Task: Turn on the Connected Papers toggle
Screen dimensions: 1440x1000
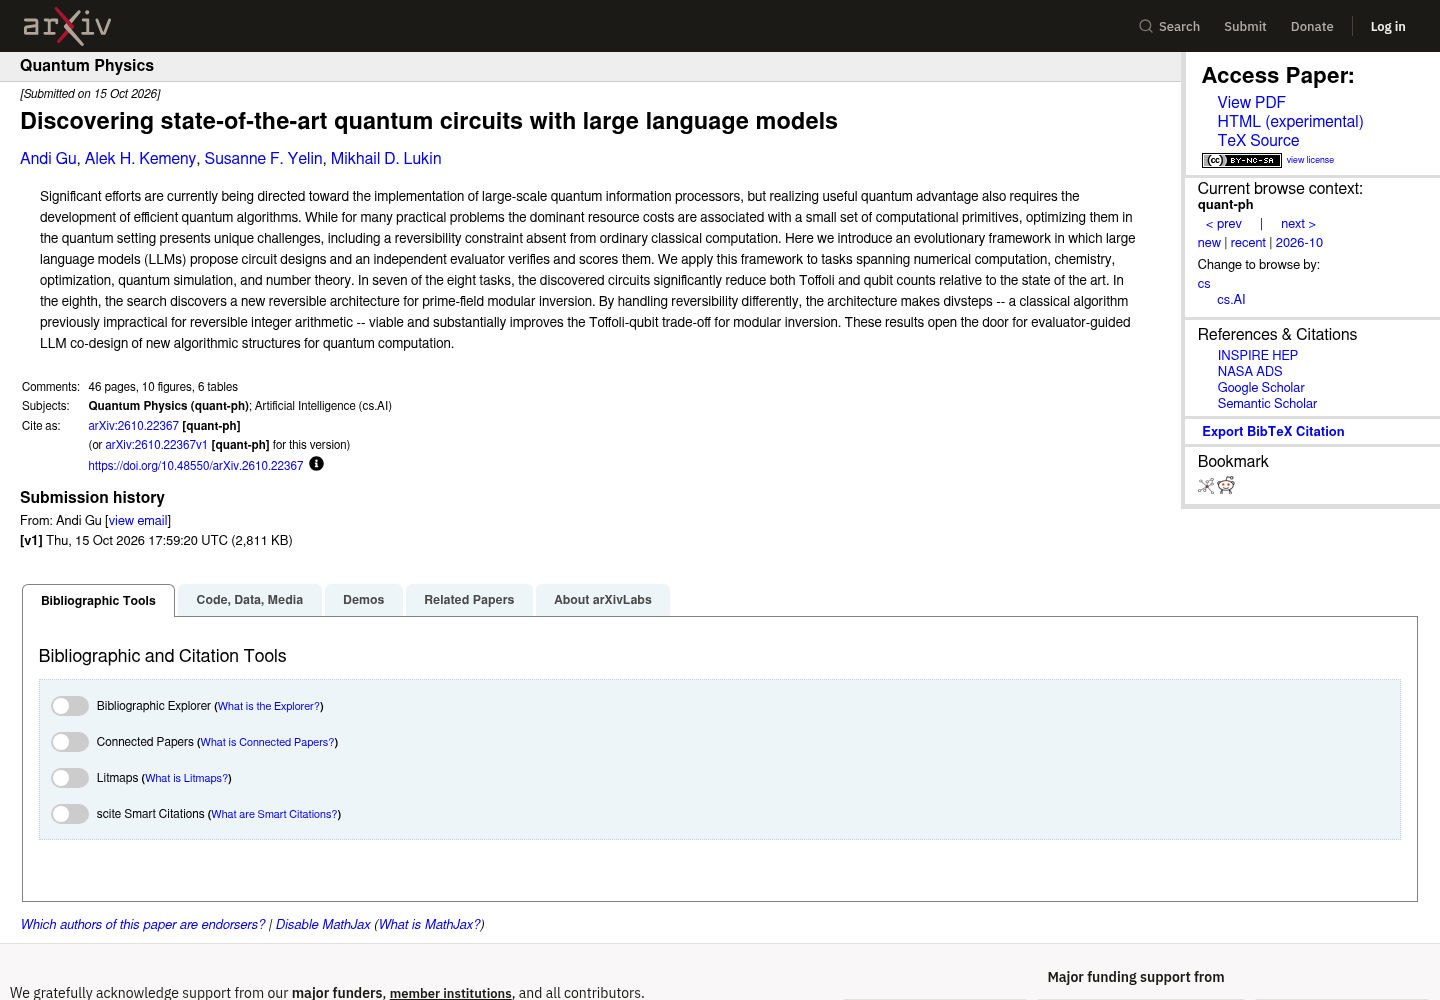Action: click(x=70, y=742)
